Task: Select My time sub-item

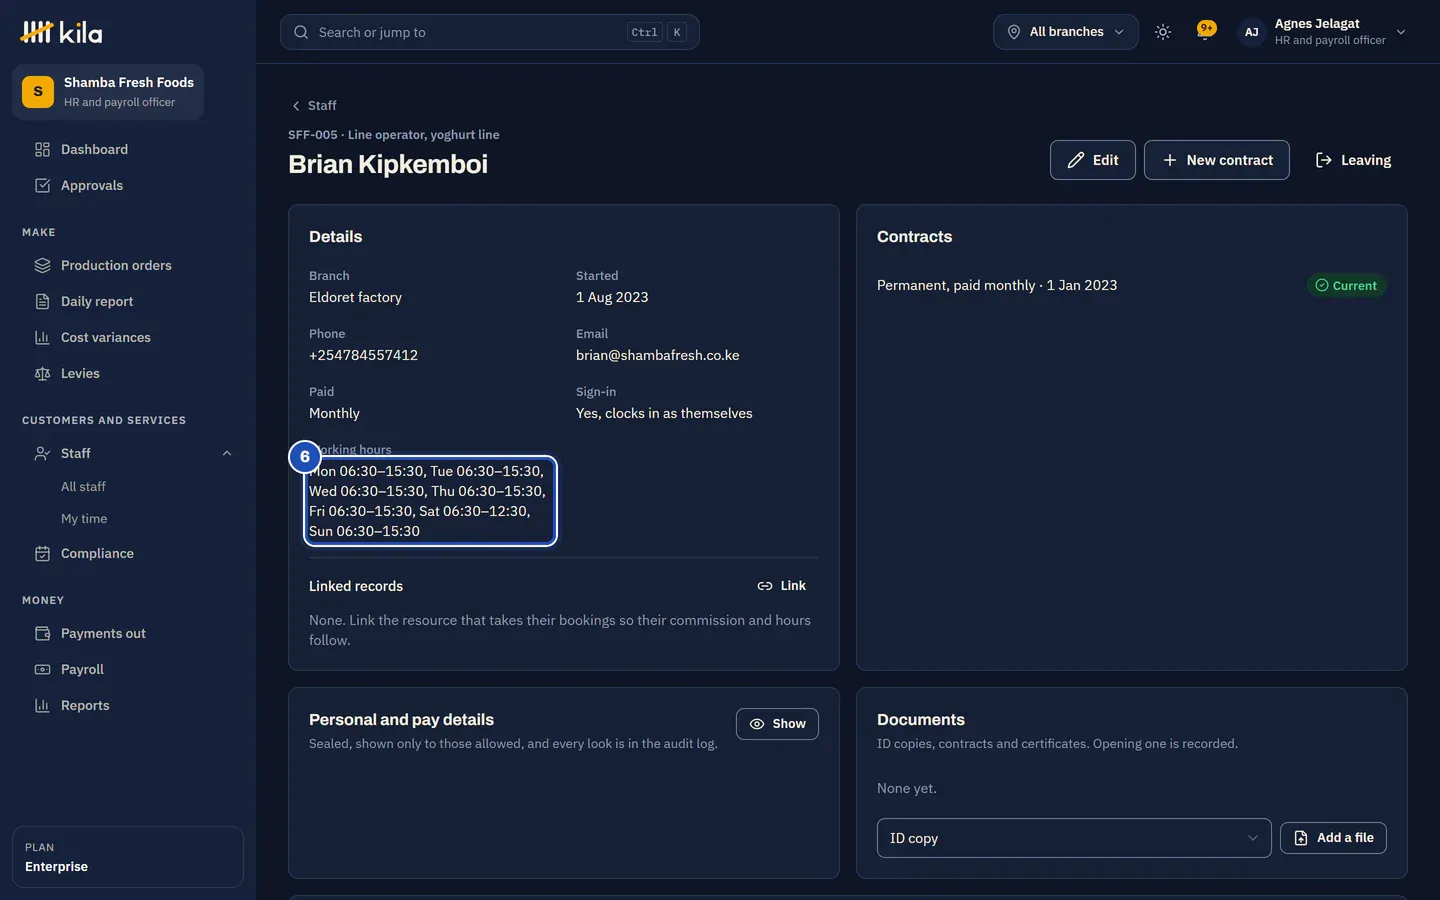Action: (x=84, y=518)
